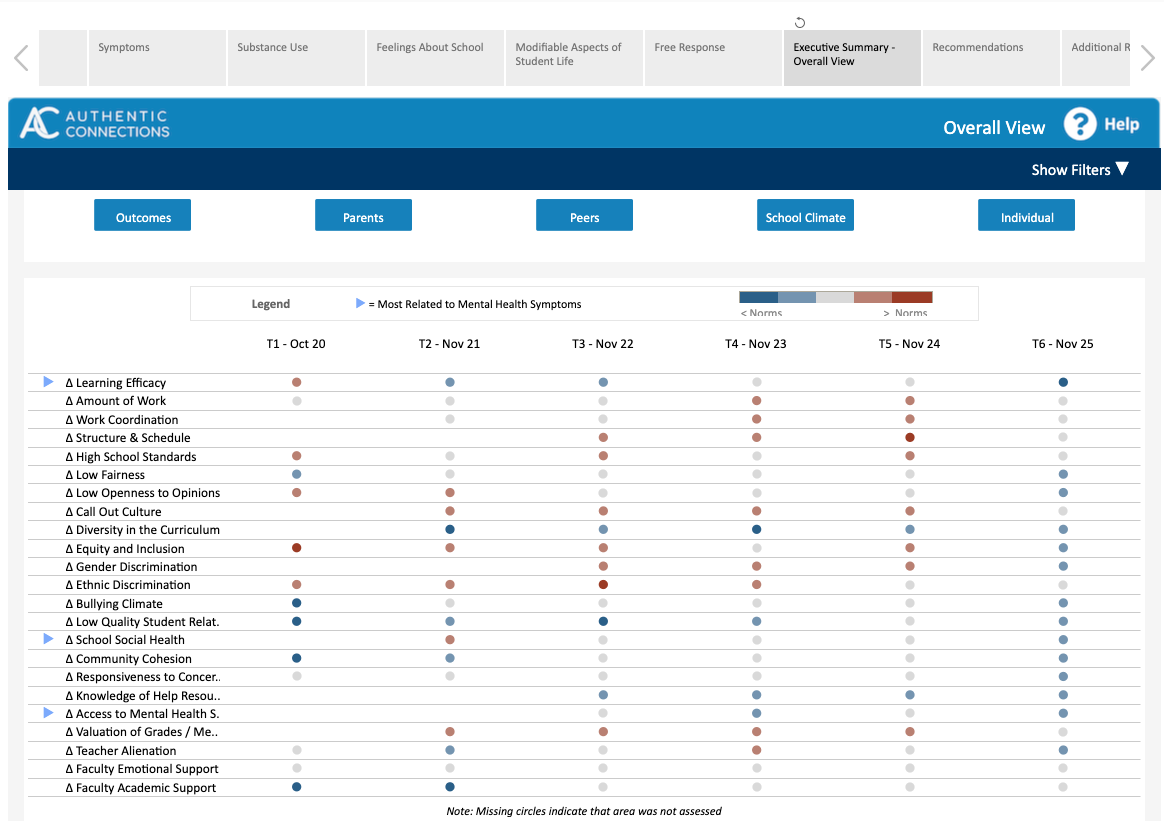Click the Individual button
This screenshot has height=825, width=1164.
click(1026, 216)
